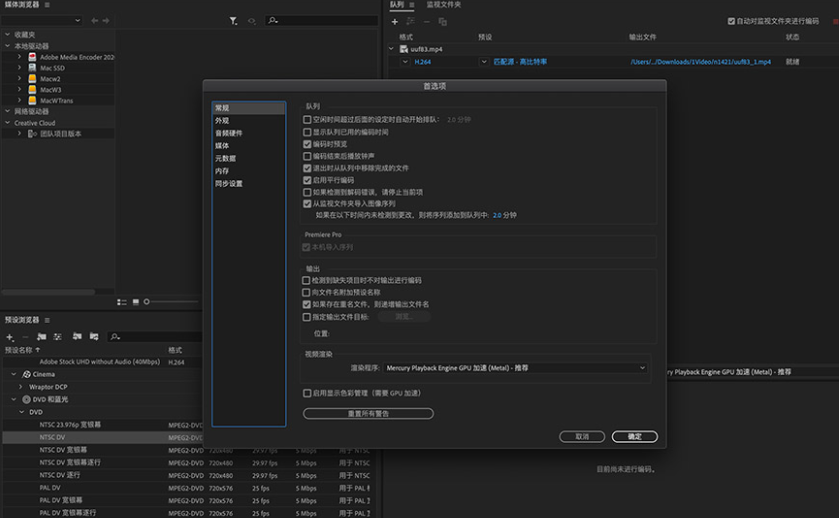This screenshot has width=839, height=518.
Task: Collapse the Creative Cloud section
Action: (x=7, y=123)
